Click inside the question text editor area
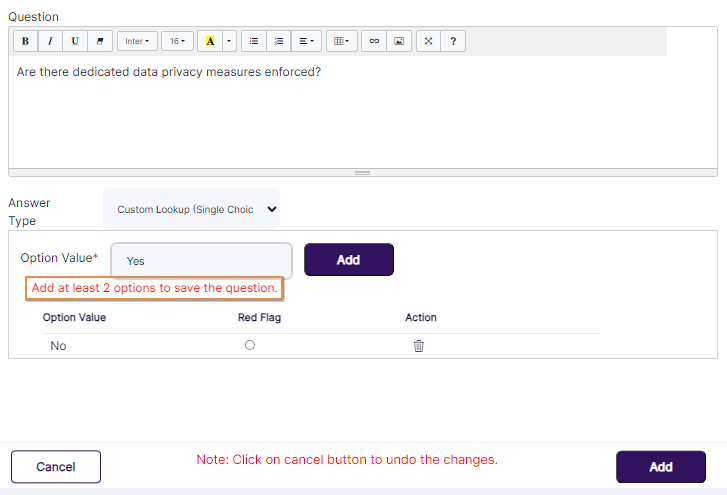This screenshot has width=727, height=495. (x=363, y=112)
